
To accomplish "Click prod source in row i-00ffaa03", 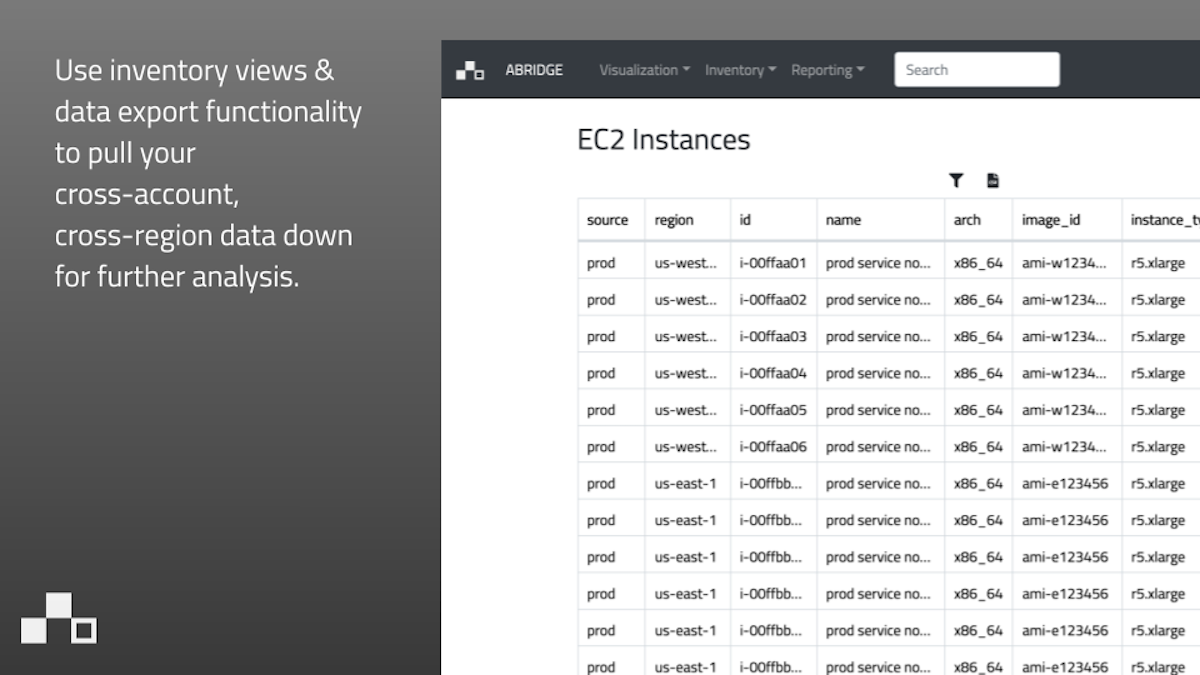I will pyautogui.click(x=601, y=337).
